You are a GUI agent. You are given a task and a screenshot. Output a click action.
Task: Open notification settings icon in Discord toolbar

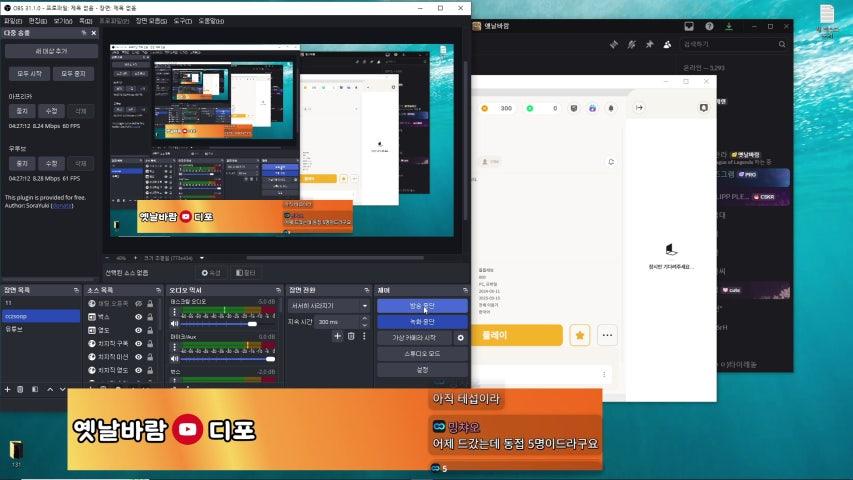click(632, 45)
